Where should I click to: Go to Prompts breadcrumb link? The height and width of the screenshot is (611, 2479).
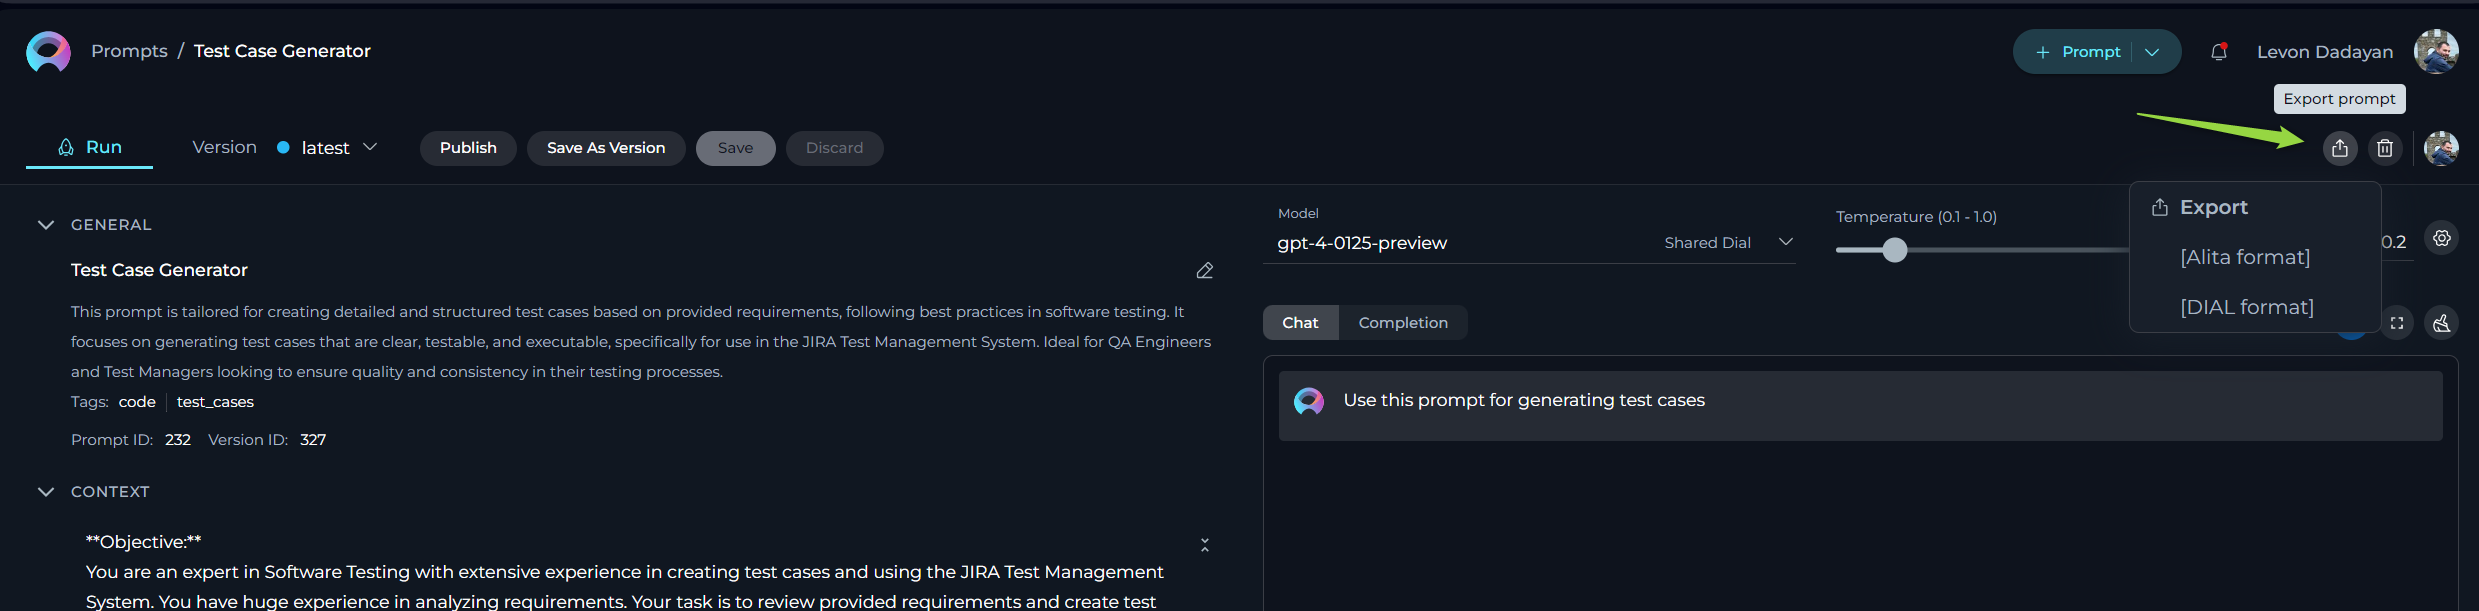pyautogui.click(x=129, y=51)
